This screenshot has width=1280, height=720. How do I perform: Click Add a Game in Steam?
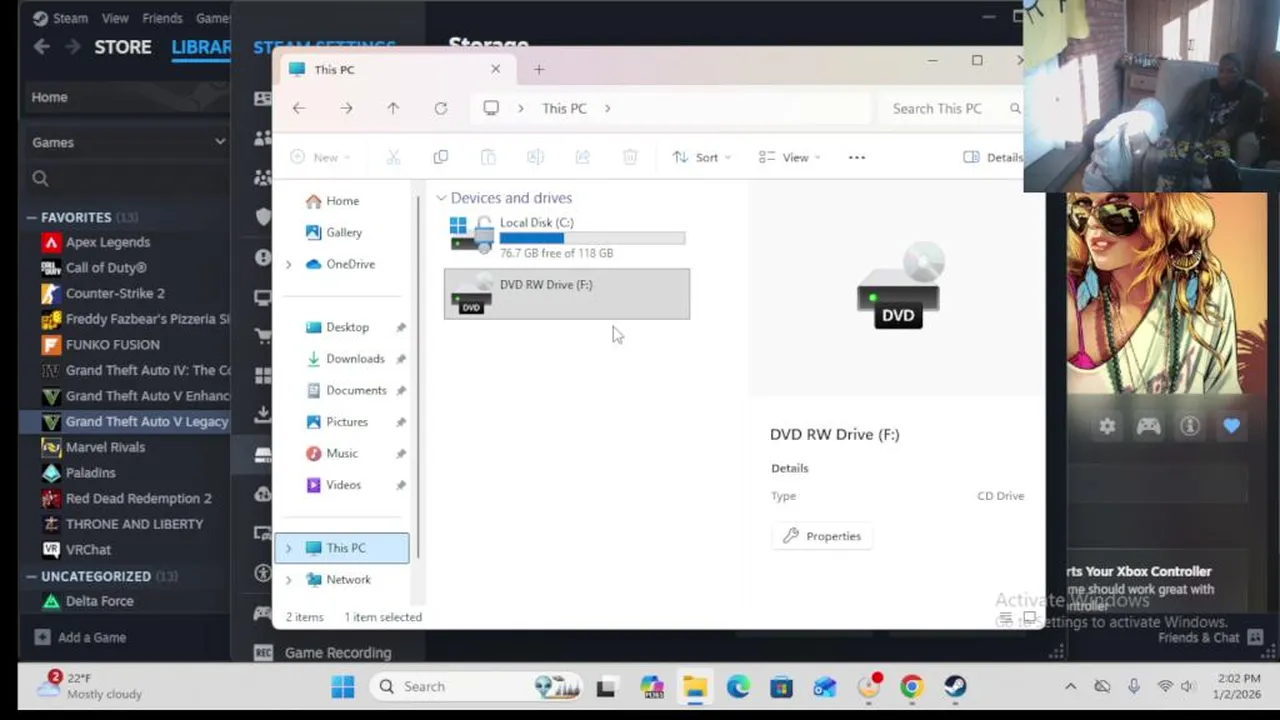pyautogui.click(x=80, y=637)
